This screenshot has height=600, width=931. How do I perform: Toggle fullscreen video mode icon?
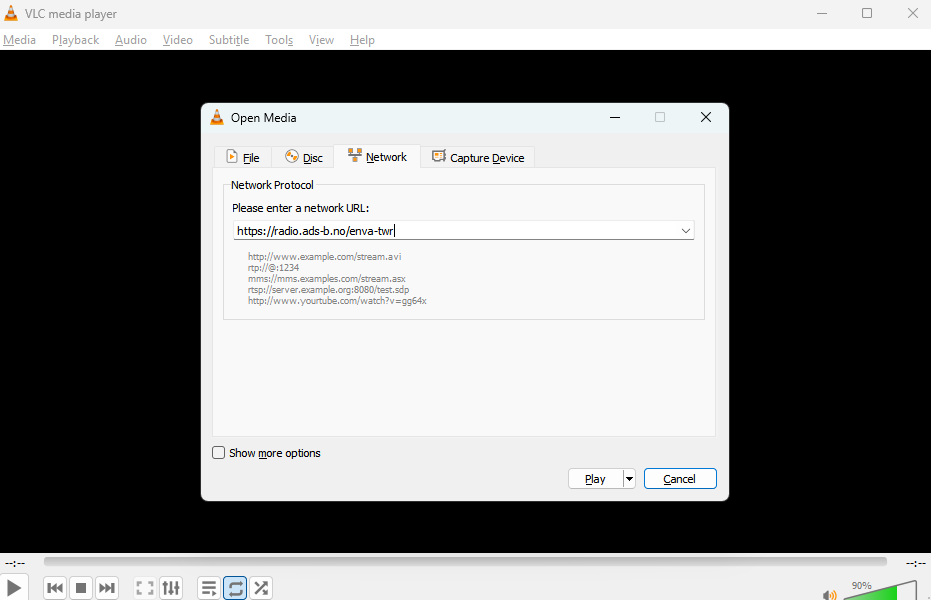point(145,588)
